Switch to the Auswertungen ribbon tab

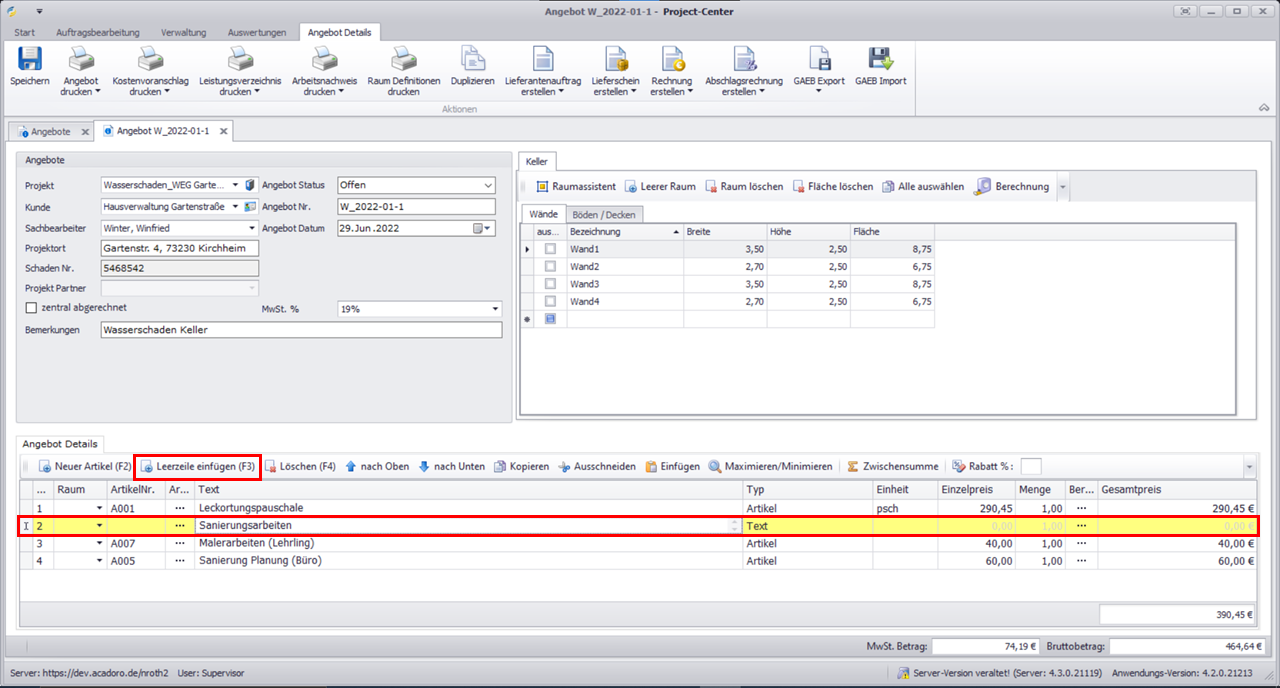257,32
